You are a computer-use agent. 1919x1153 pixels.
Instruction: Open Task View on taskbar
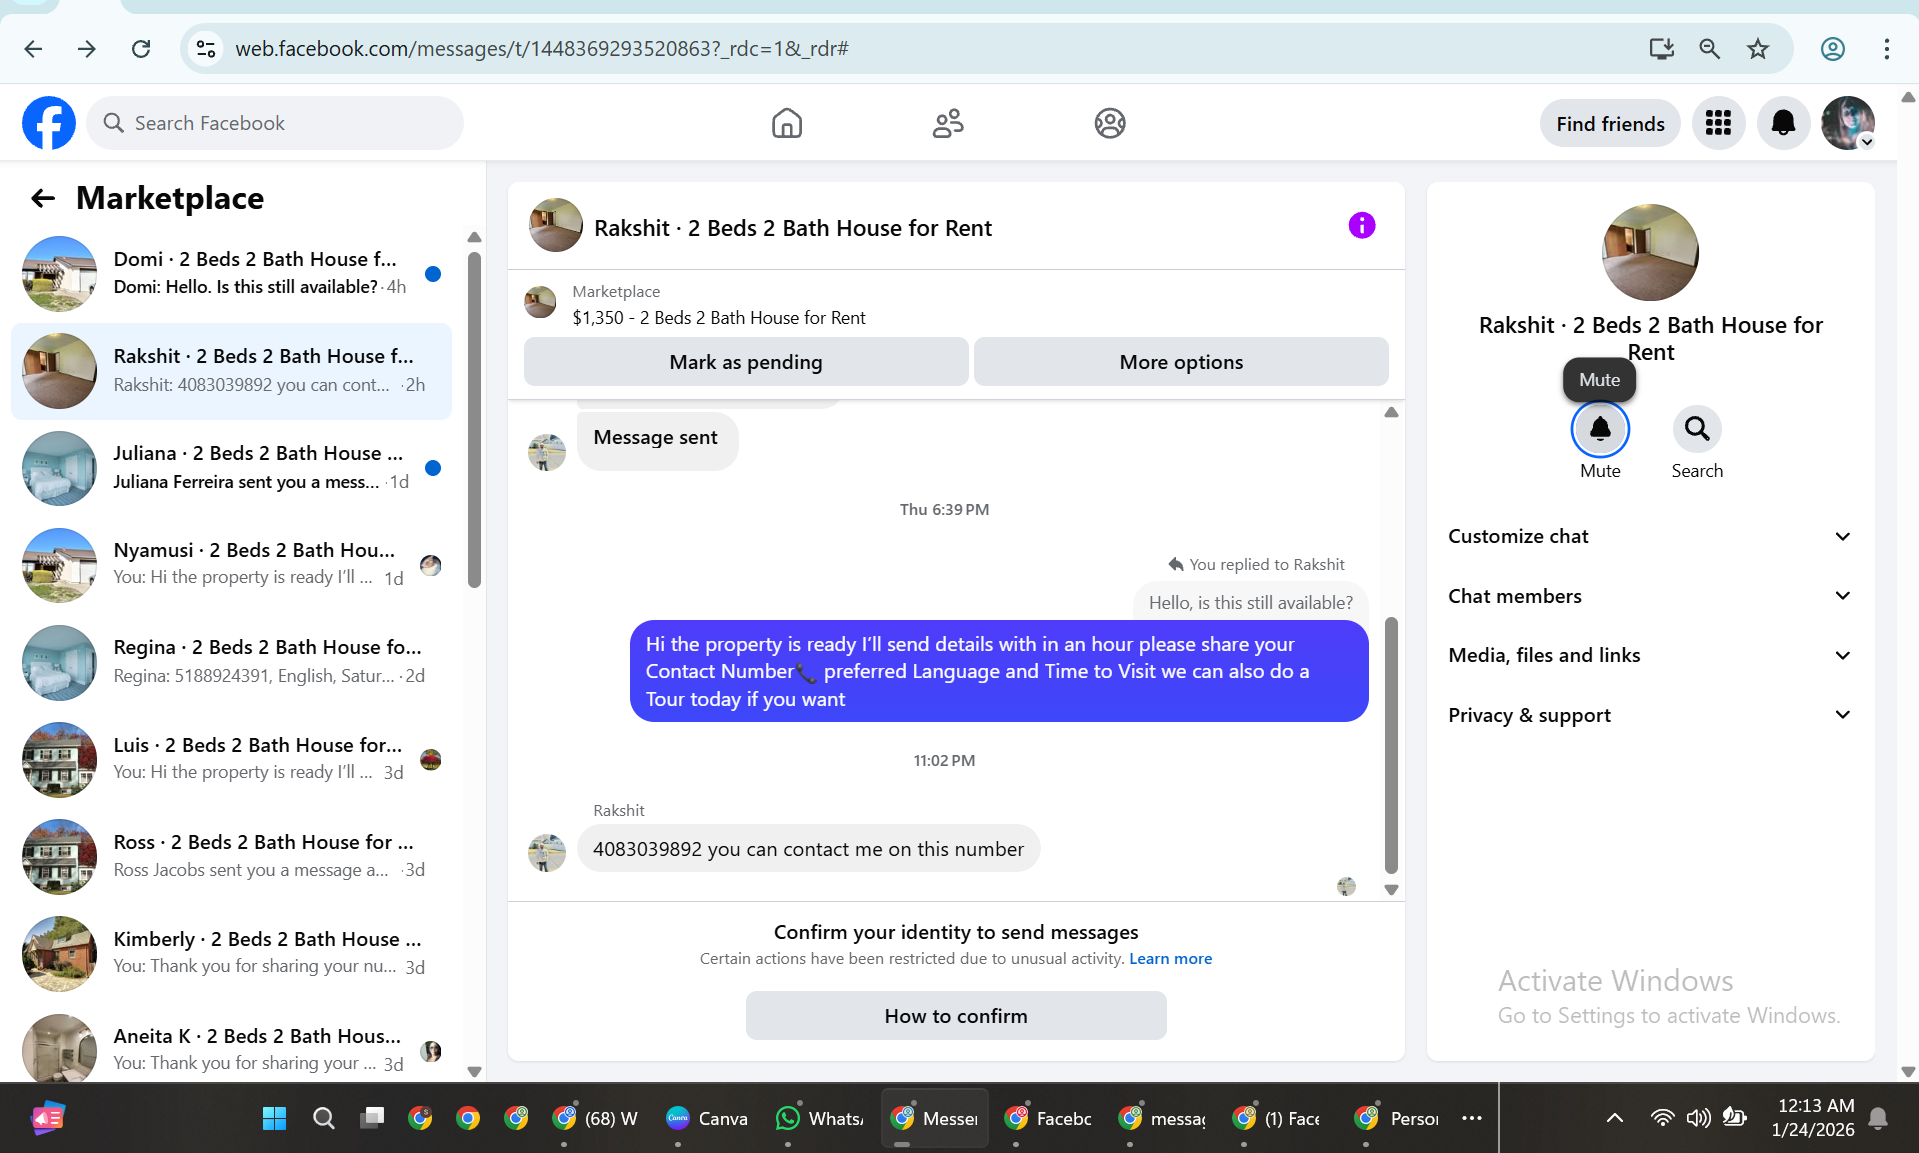372,1118
